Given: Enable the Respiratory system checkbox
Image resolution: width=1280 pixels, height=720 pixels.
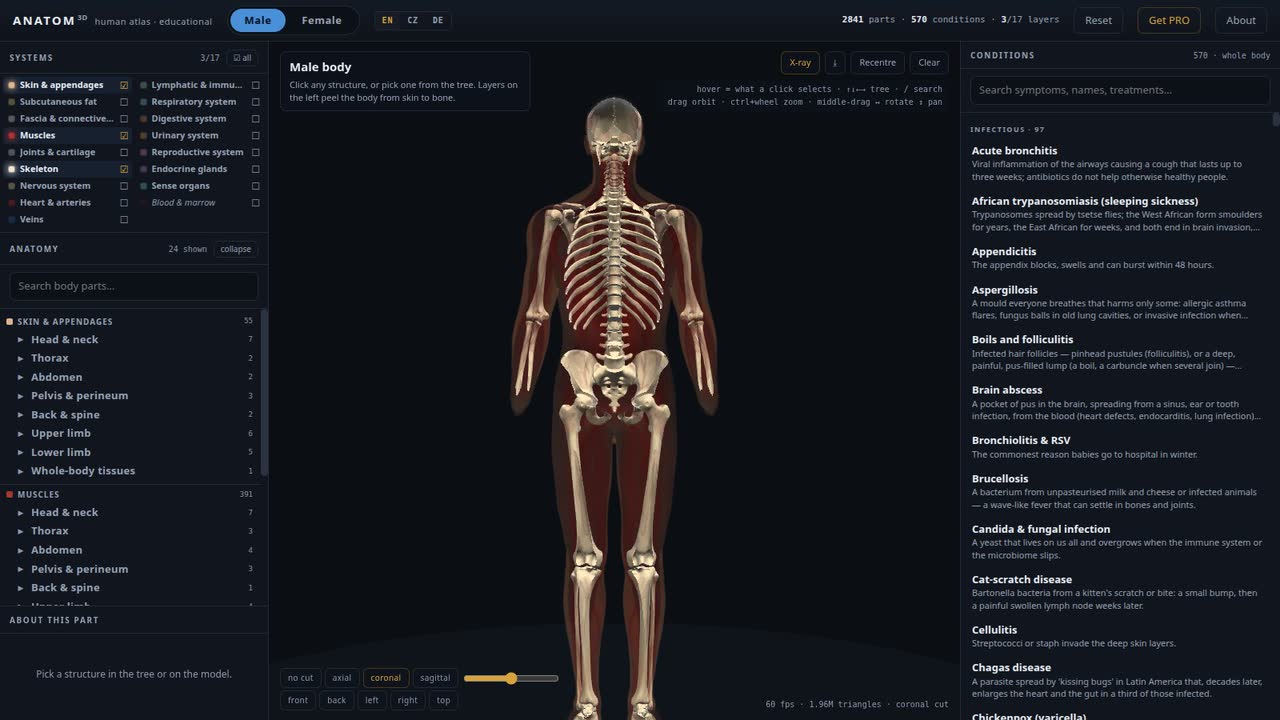Looking at the screenshot, I should coord(256,102).
